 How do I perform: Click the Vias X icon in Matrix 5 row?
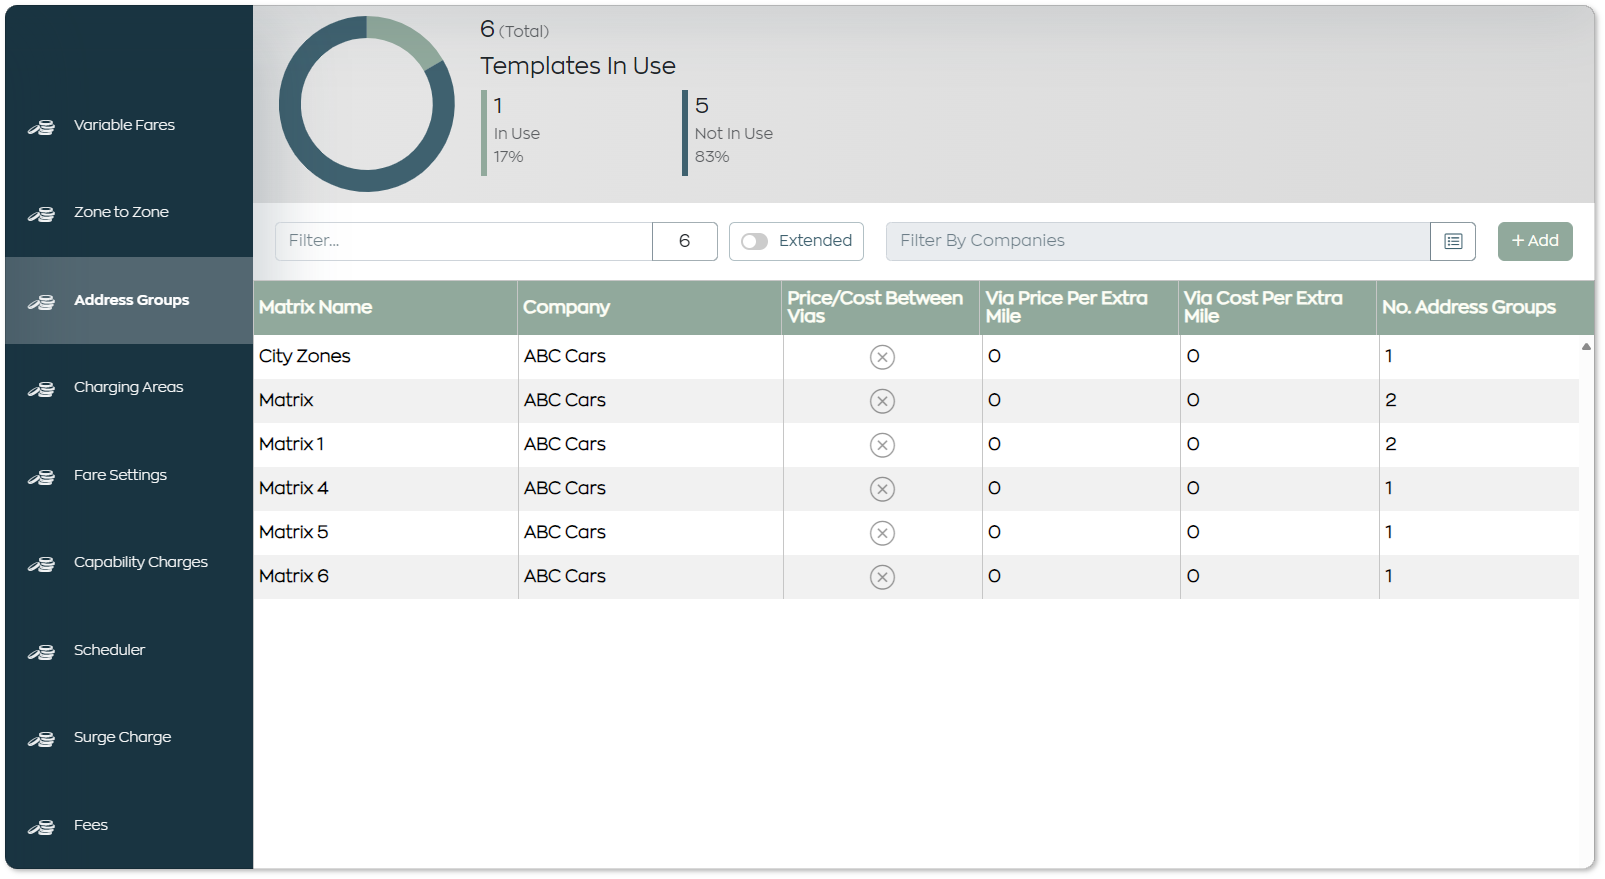882,533
